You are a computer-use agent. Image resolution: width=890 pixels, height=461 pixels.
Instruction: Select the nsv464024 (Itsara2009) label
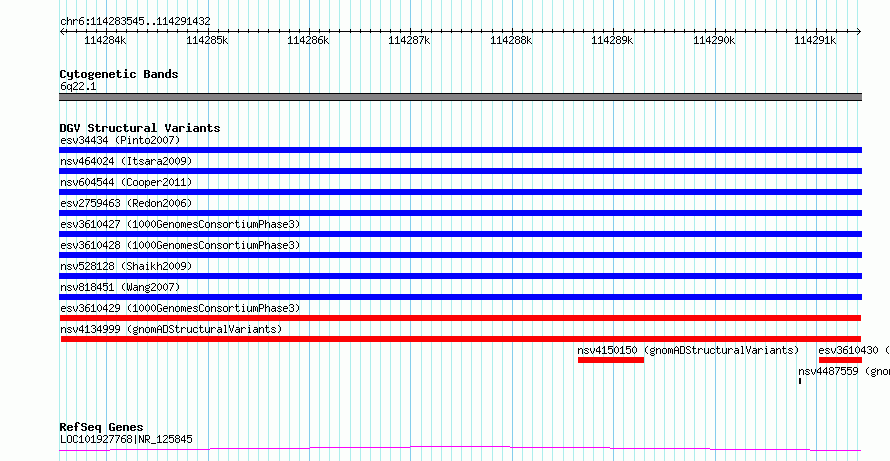pyautogui.click(x=126, y=161)
